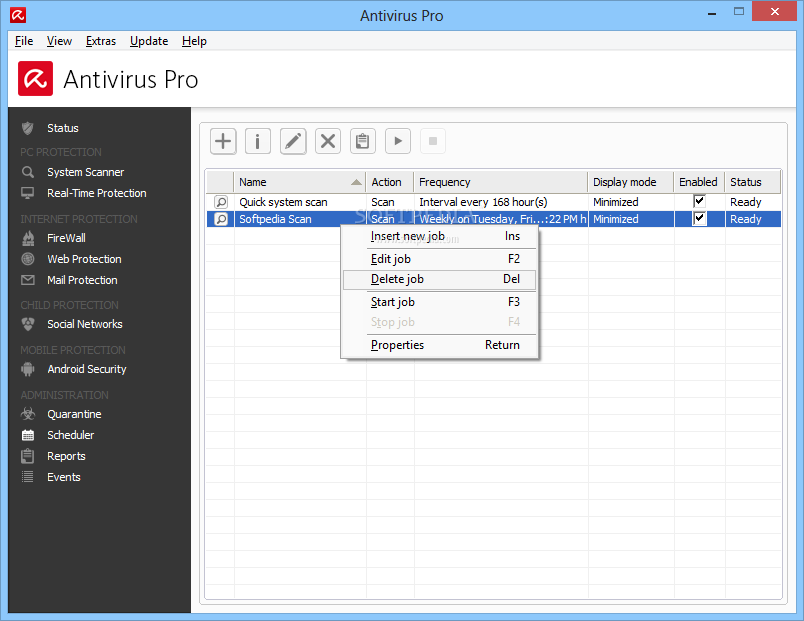
Task: Click the Scheduler calendar icon
Action: point(28,435)
